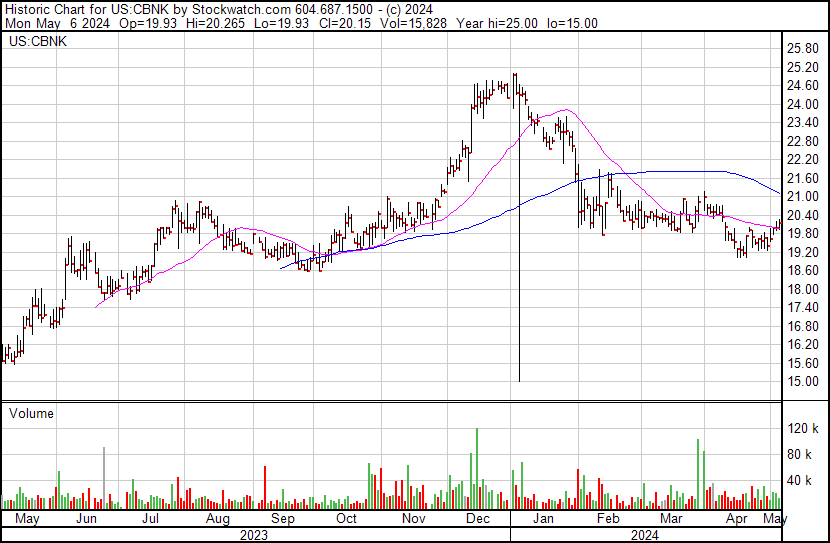Screen dimensions: 830x543
Task: Click the tall green March volume bar
Action: pos(698,474)
